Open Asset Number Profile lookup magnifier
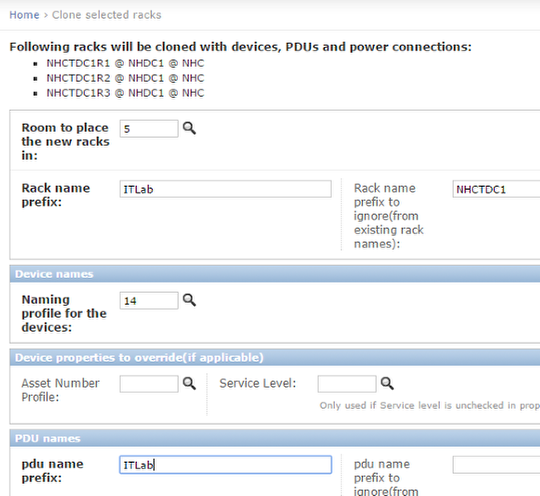This screenshot has width=540, height=496. tap(189, 383)
